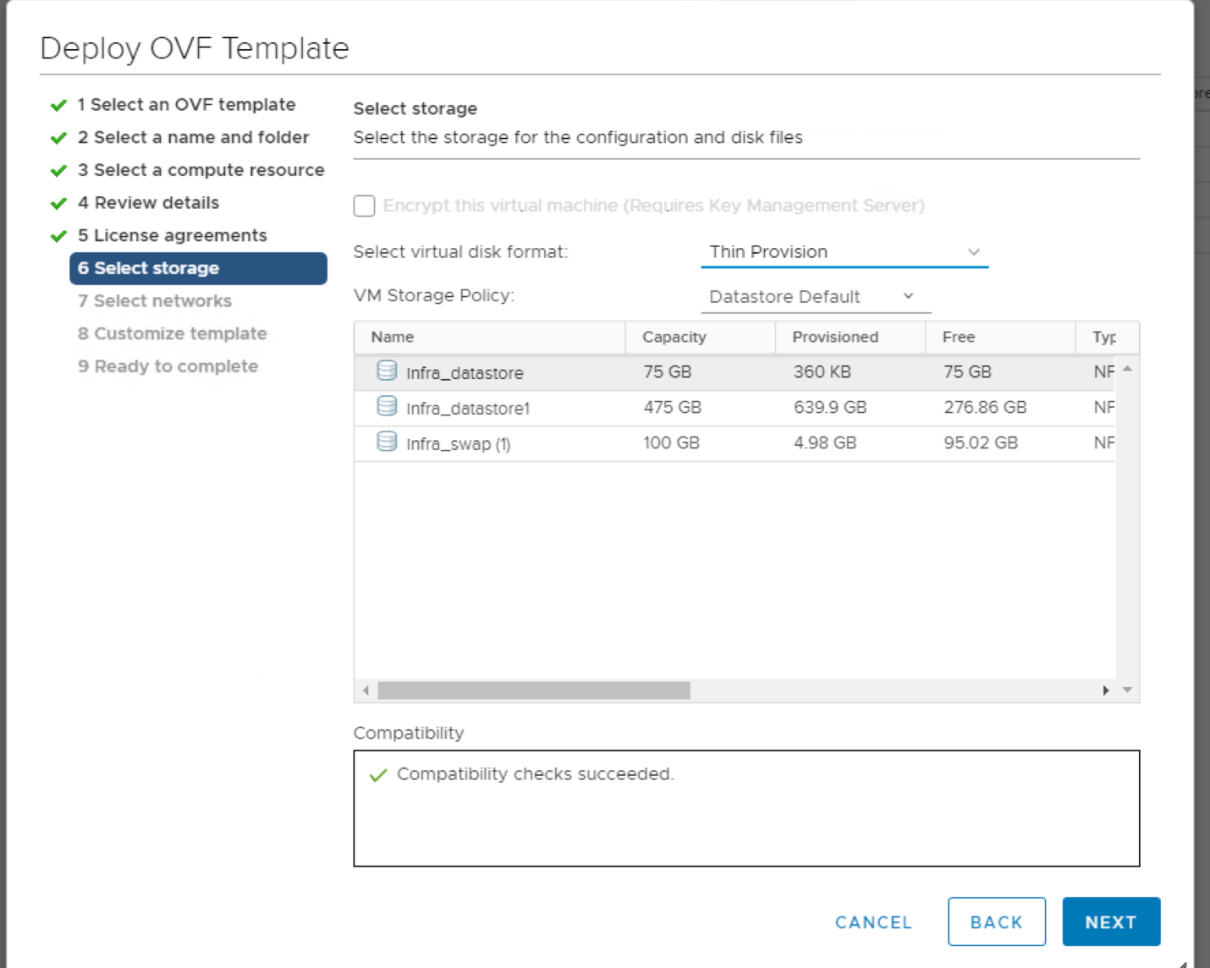Click the Infra_datastore1 database icon

coord(386,407)
